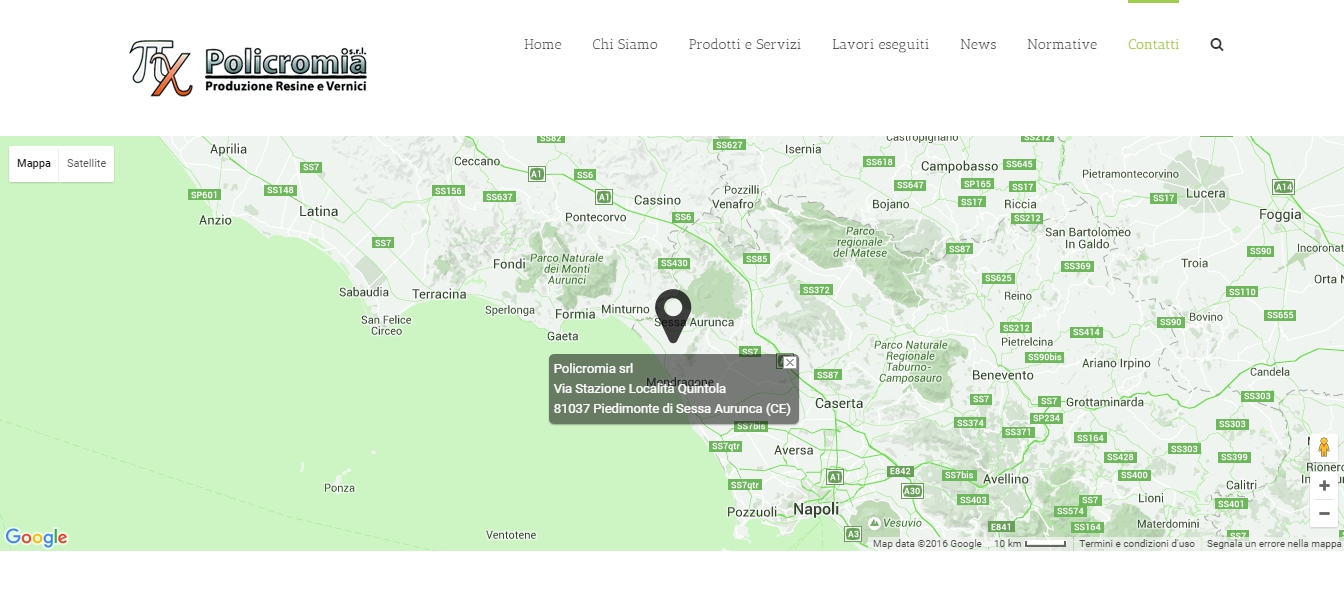
Task: Switch map to Mappa view
Action: click(34, 163)
